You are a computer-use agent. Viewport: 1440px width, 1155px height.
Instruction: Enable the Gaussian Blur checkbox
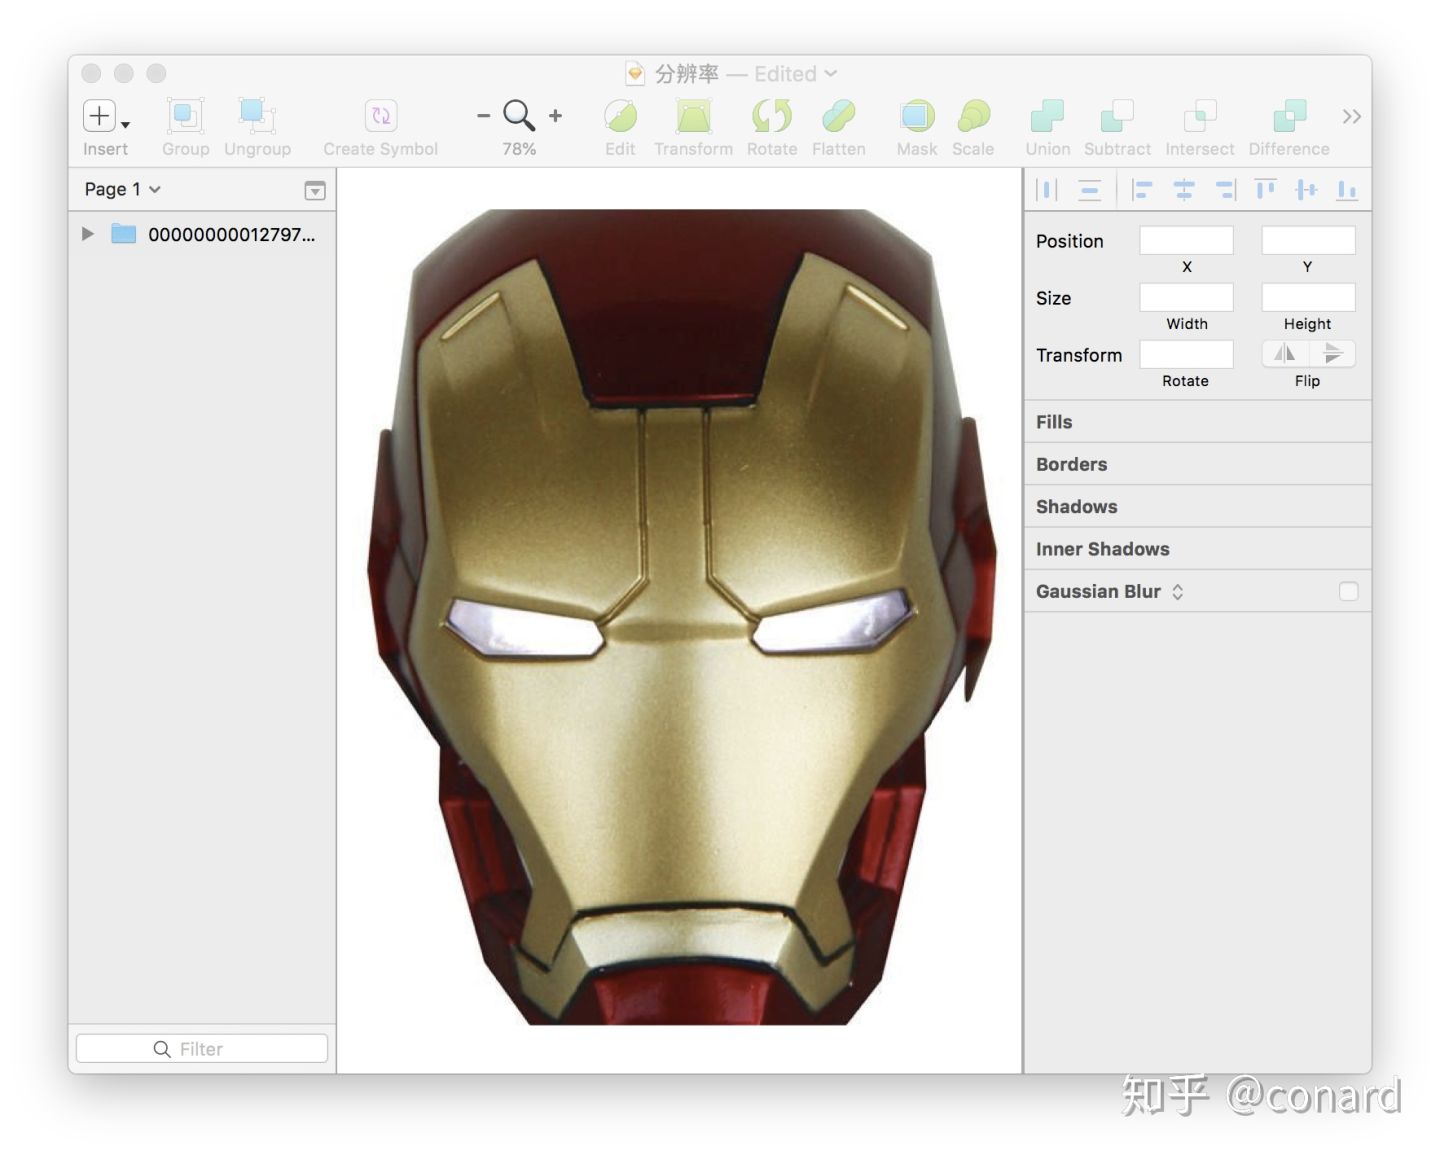click(x=1348, y=591)
